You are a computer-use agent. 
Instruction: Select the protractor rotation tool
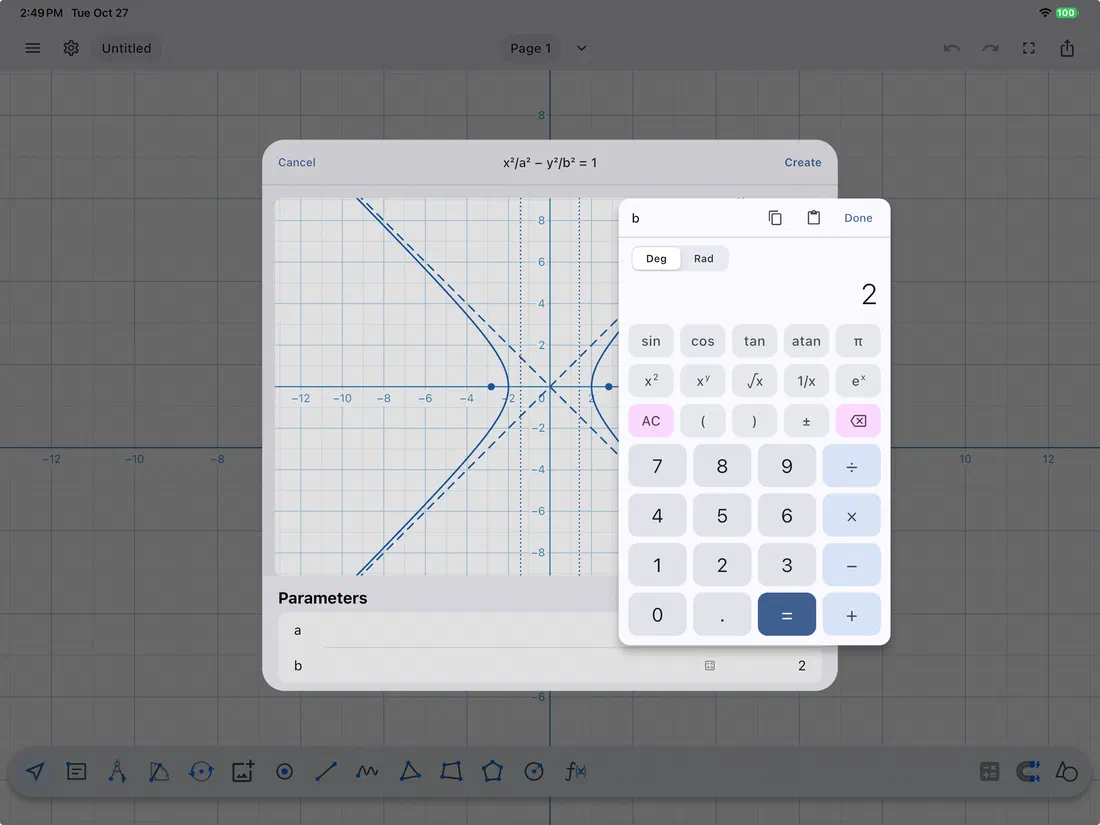(x=201, y=772)
